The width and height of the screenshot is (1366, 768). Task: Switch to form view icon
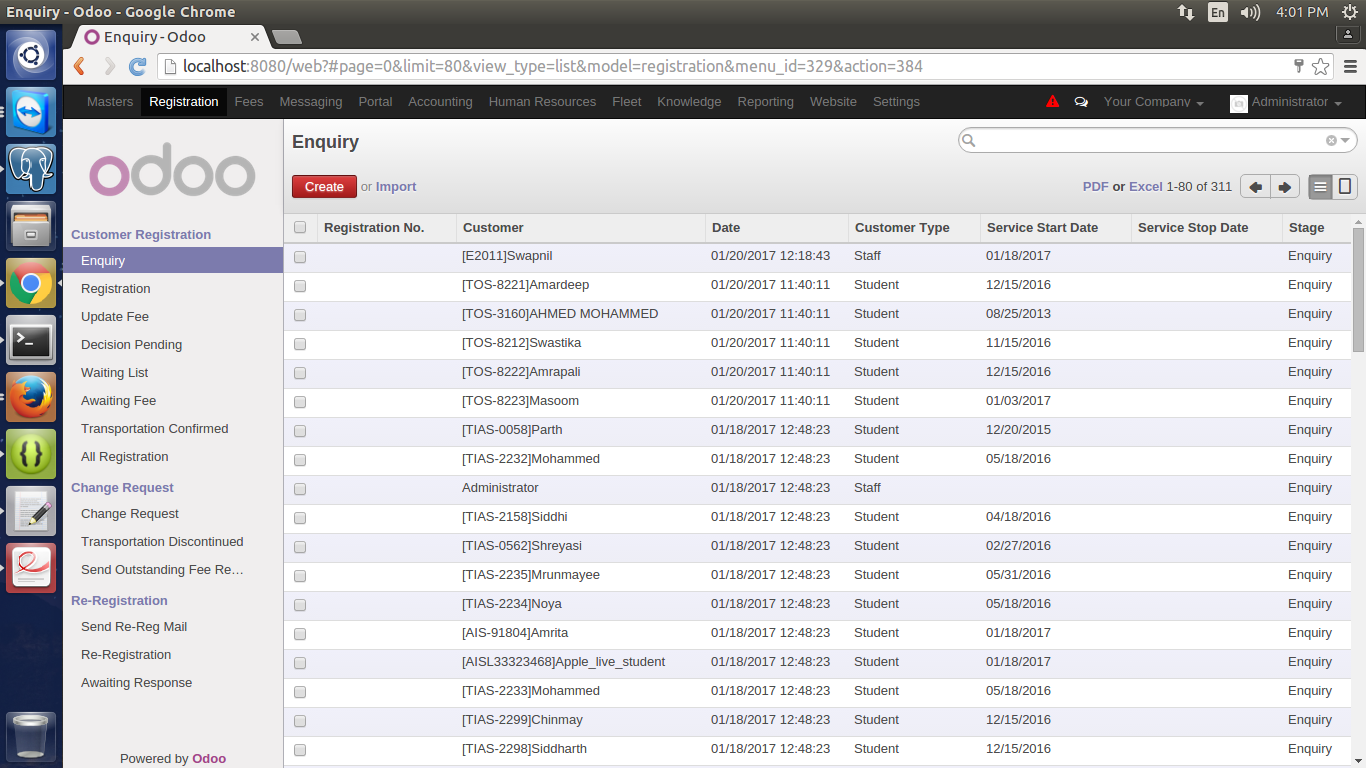coord(1345,187)
